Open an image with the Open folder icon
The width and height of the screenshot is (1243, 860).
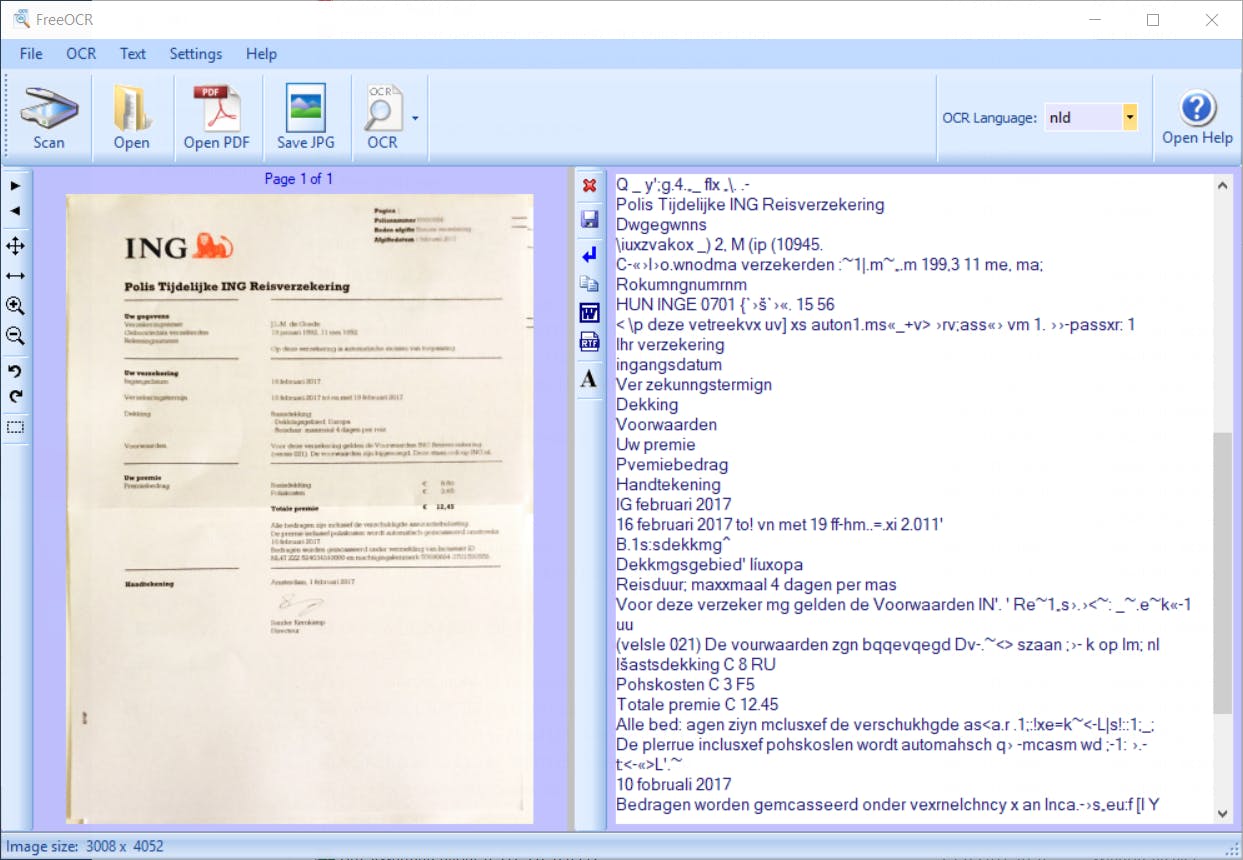coord(131,118)
